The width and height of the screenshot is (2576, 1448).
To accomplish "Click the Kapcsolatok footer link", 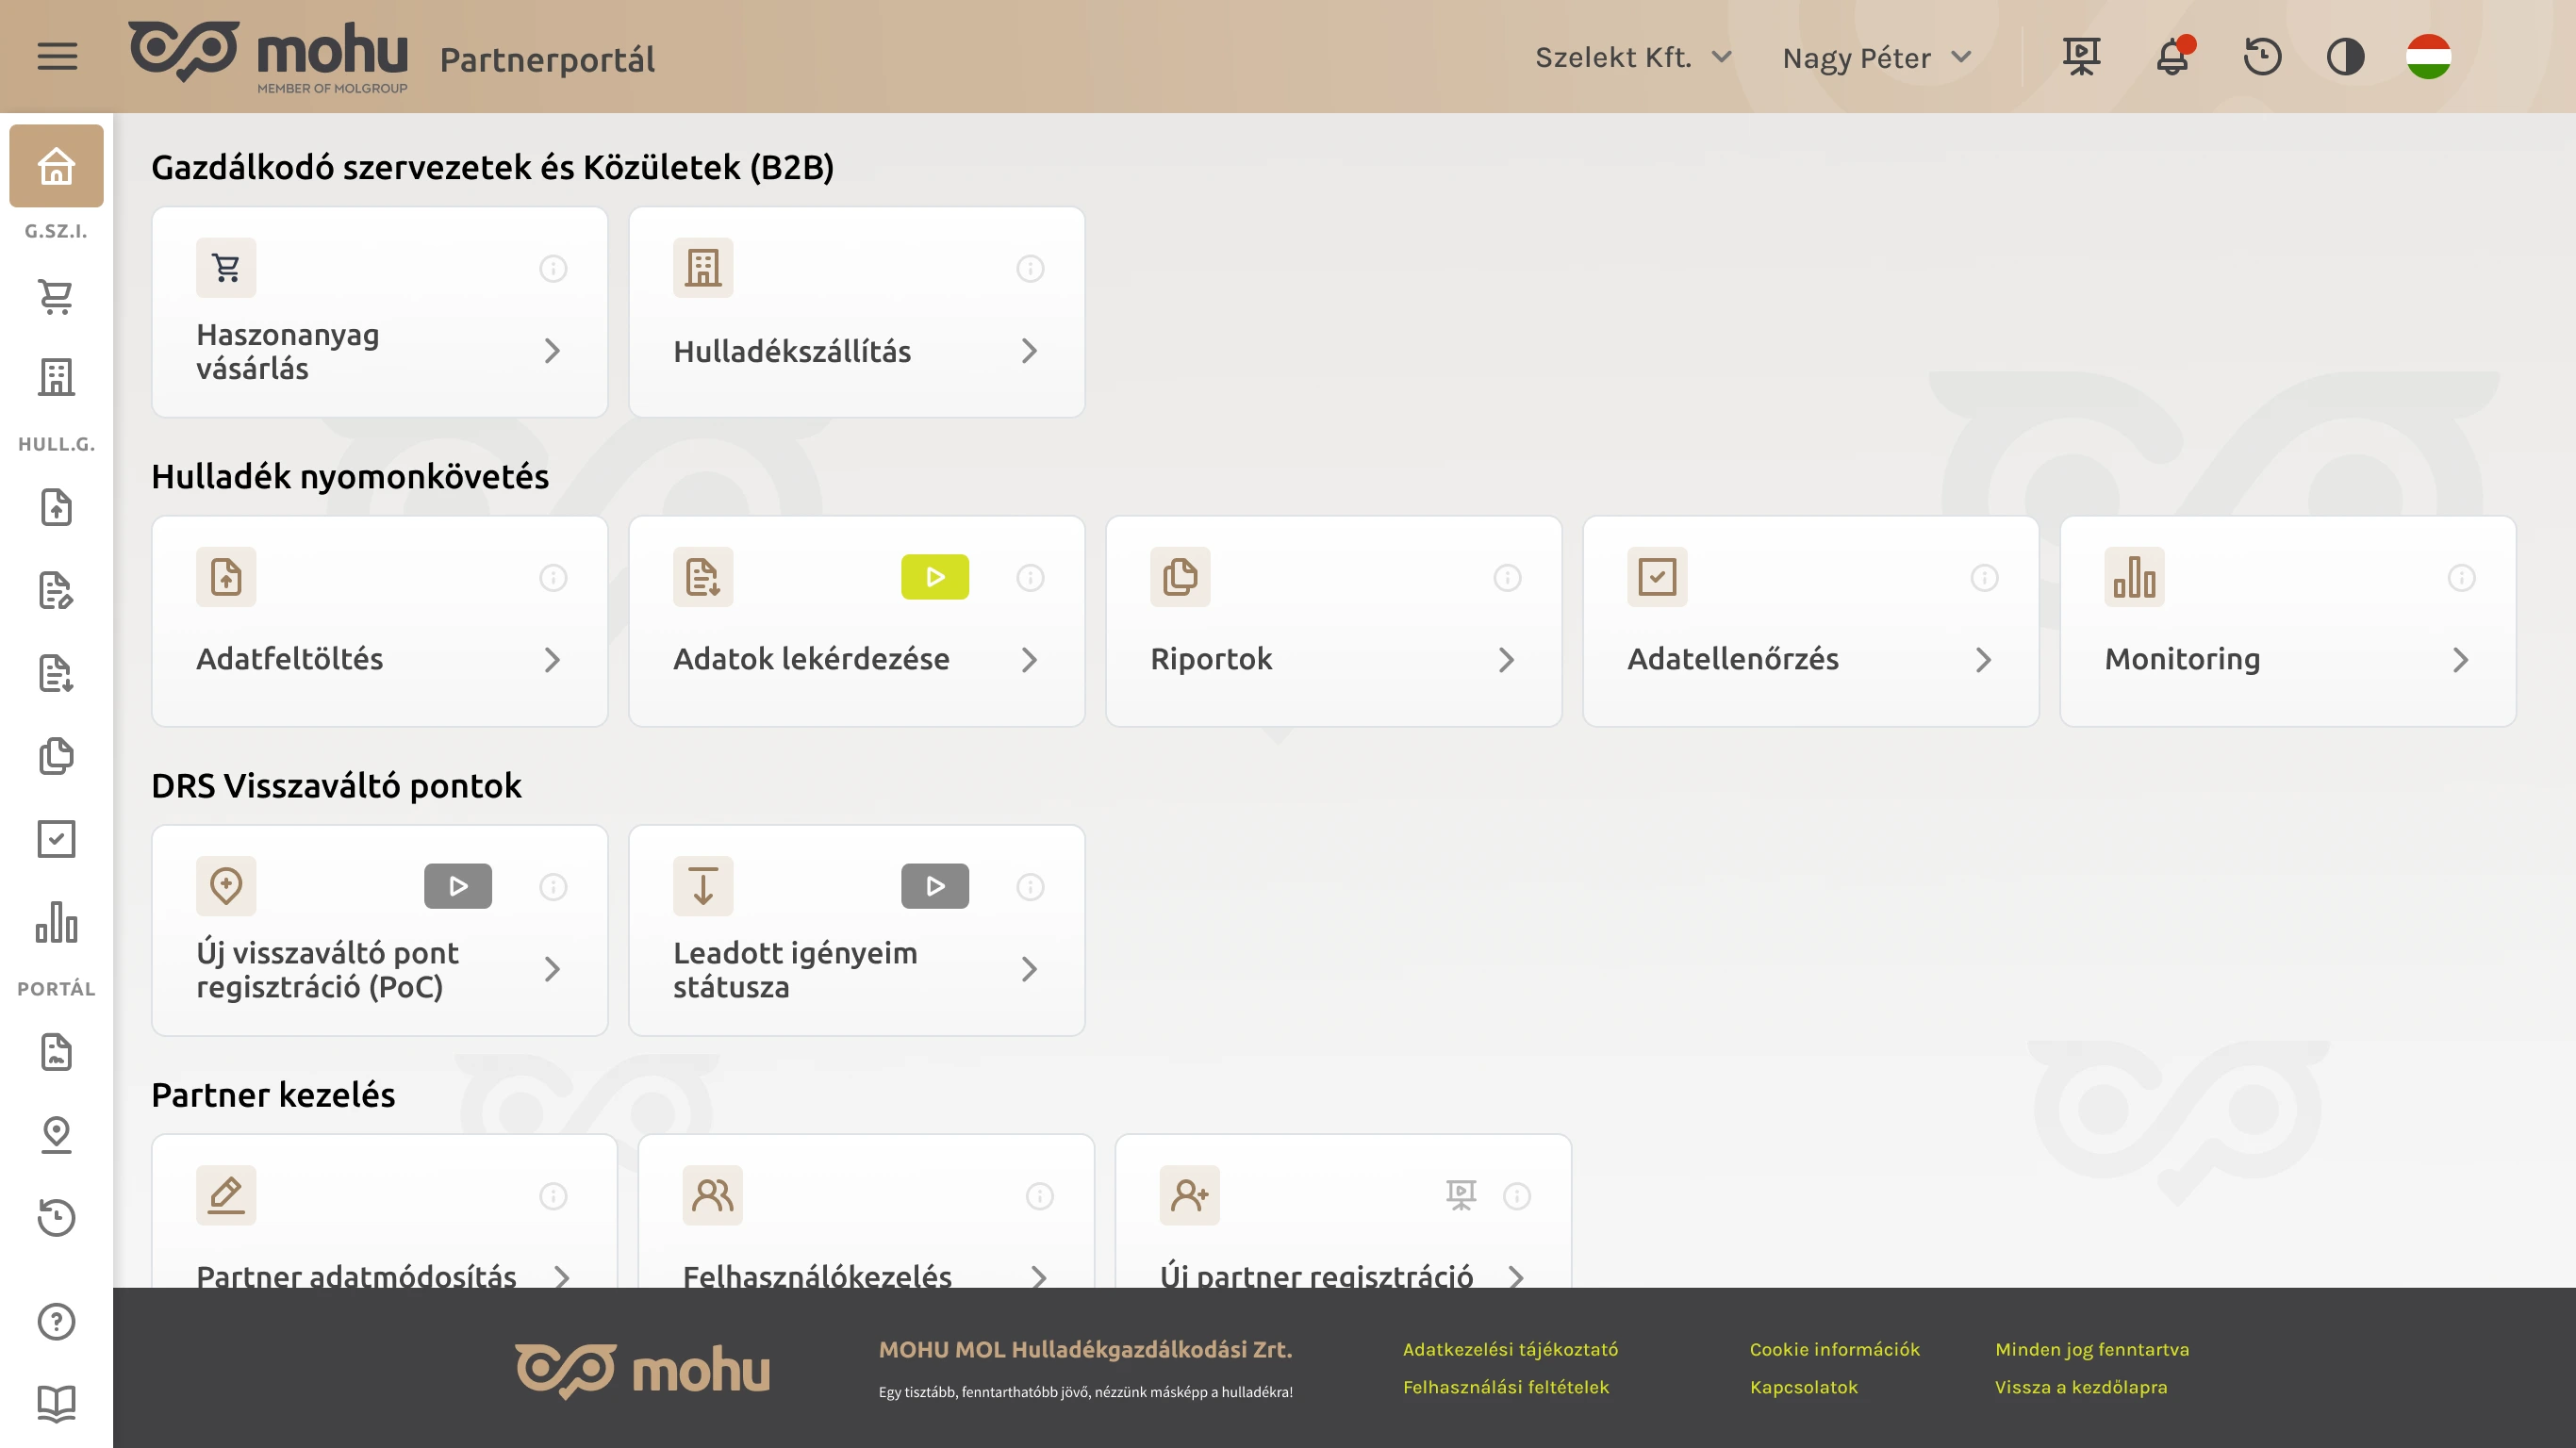I will [x=1803, y=1387].
